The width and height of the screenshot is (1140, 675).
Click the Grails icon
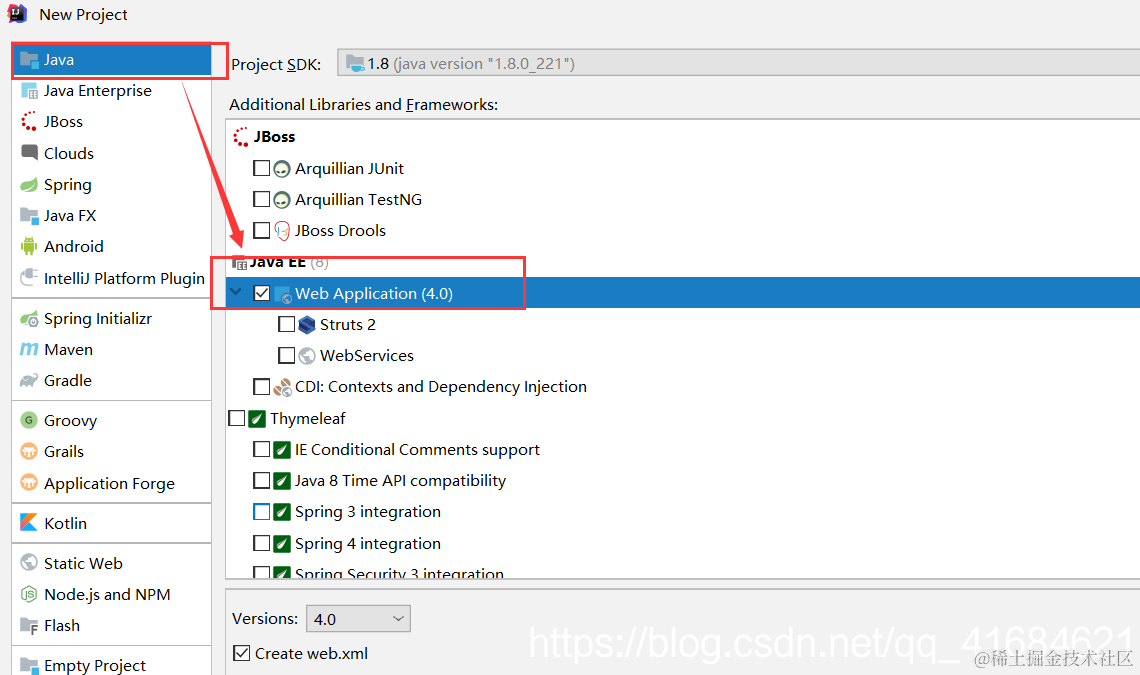tap(29, 451)
